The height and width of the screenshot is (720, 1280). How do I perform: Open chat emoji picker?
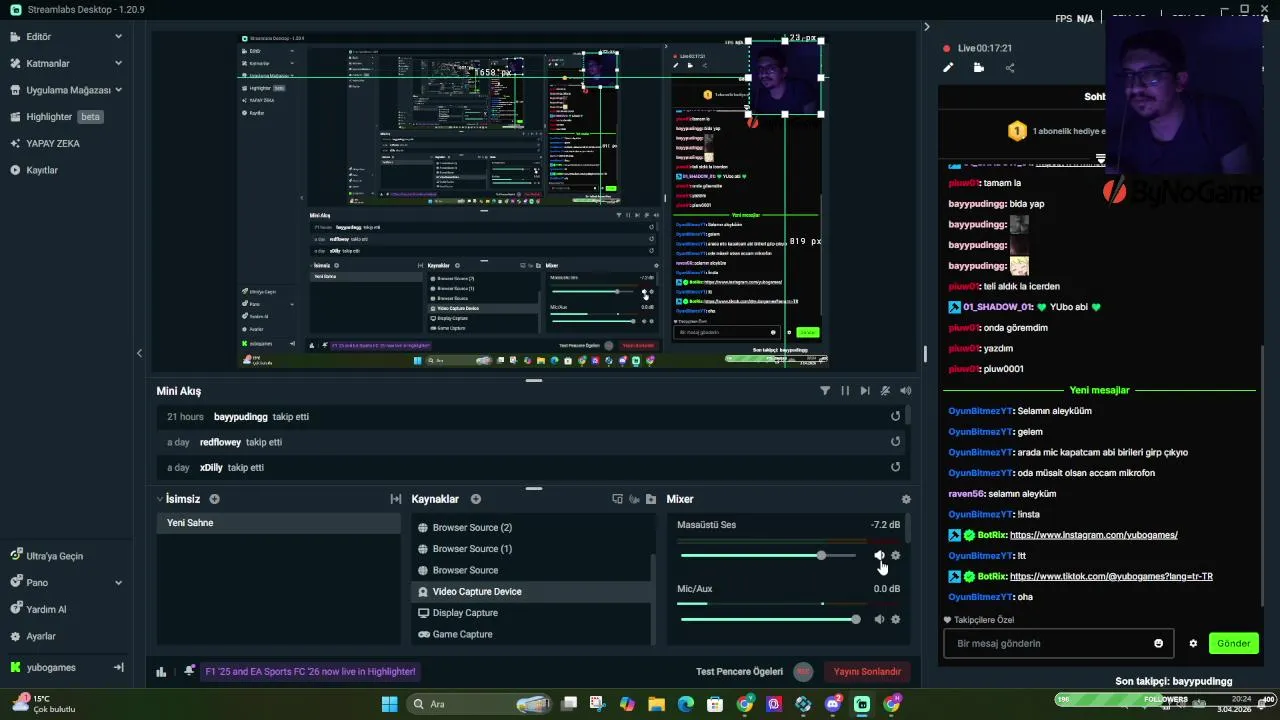[x=1159, y=643]
